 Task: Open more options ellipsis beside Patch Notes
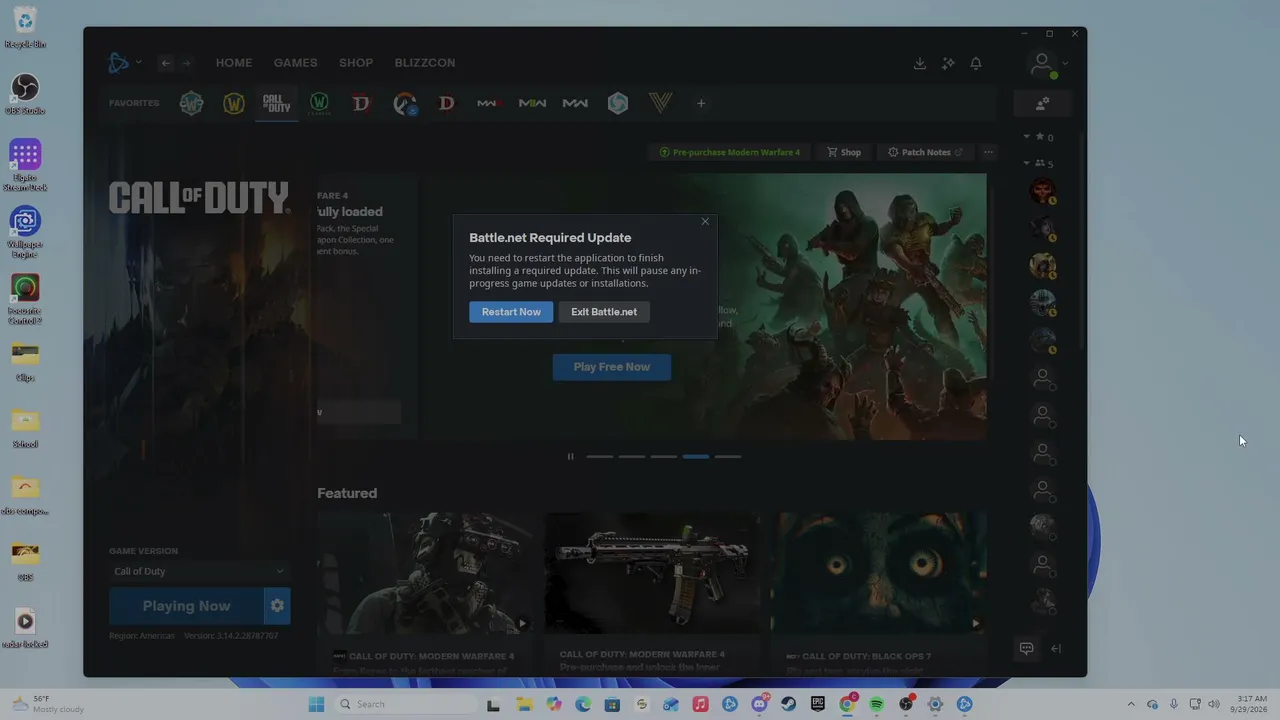(x=988, y=152)
